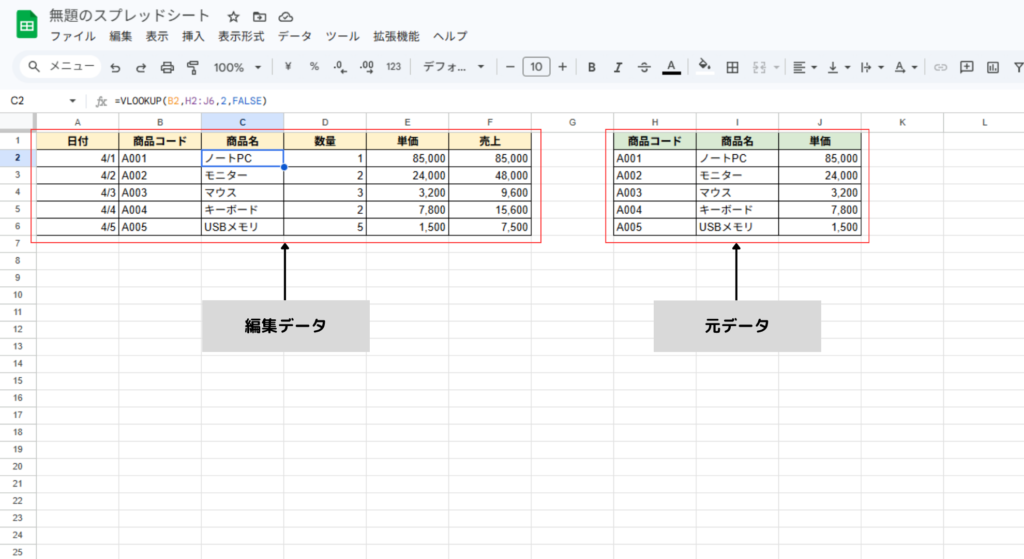Viewport: 1024px width, 559px height.
Task: Open the 100% zoom dropdown
Action: click(x=237, y=67)
